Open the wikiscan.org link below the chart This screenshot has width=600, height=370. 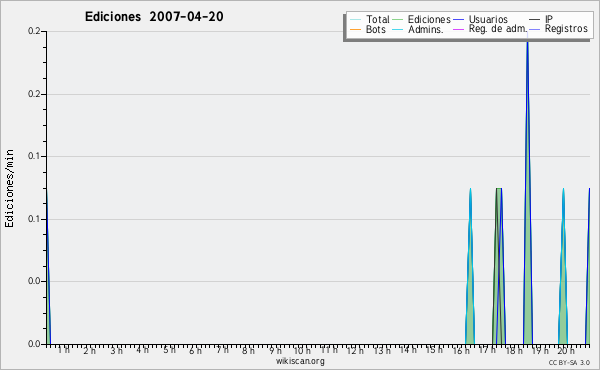(x=300, y=361)
